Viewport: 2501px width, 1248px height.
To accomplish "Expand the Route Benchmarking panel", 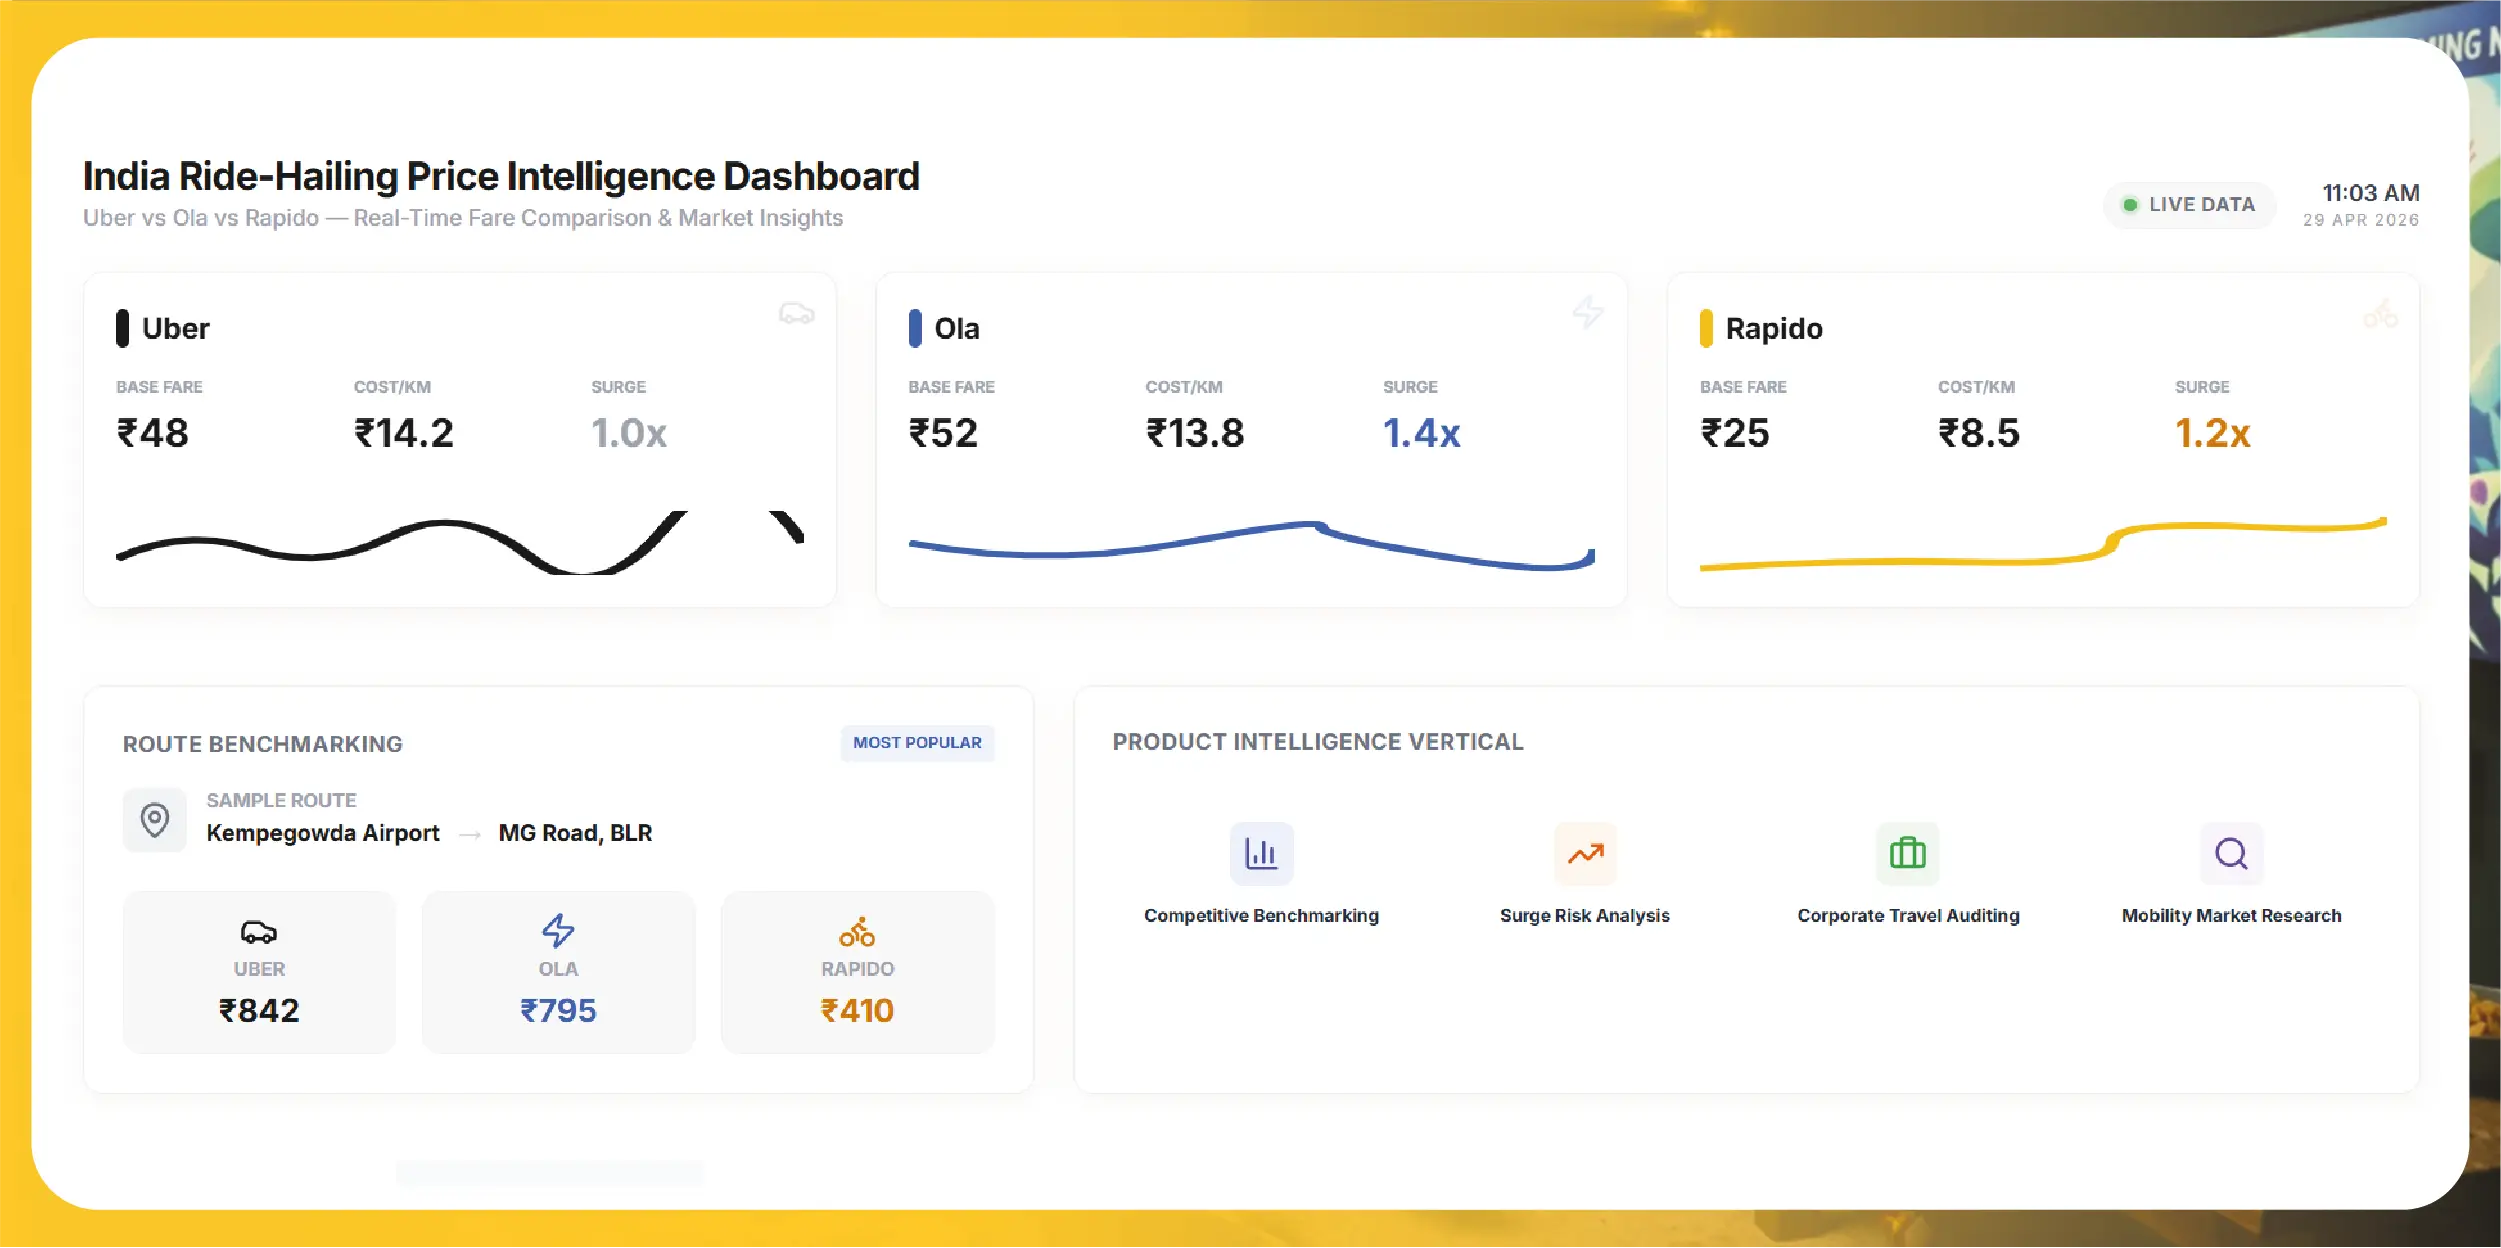I will [262, 743].
